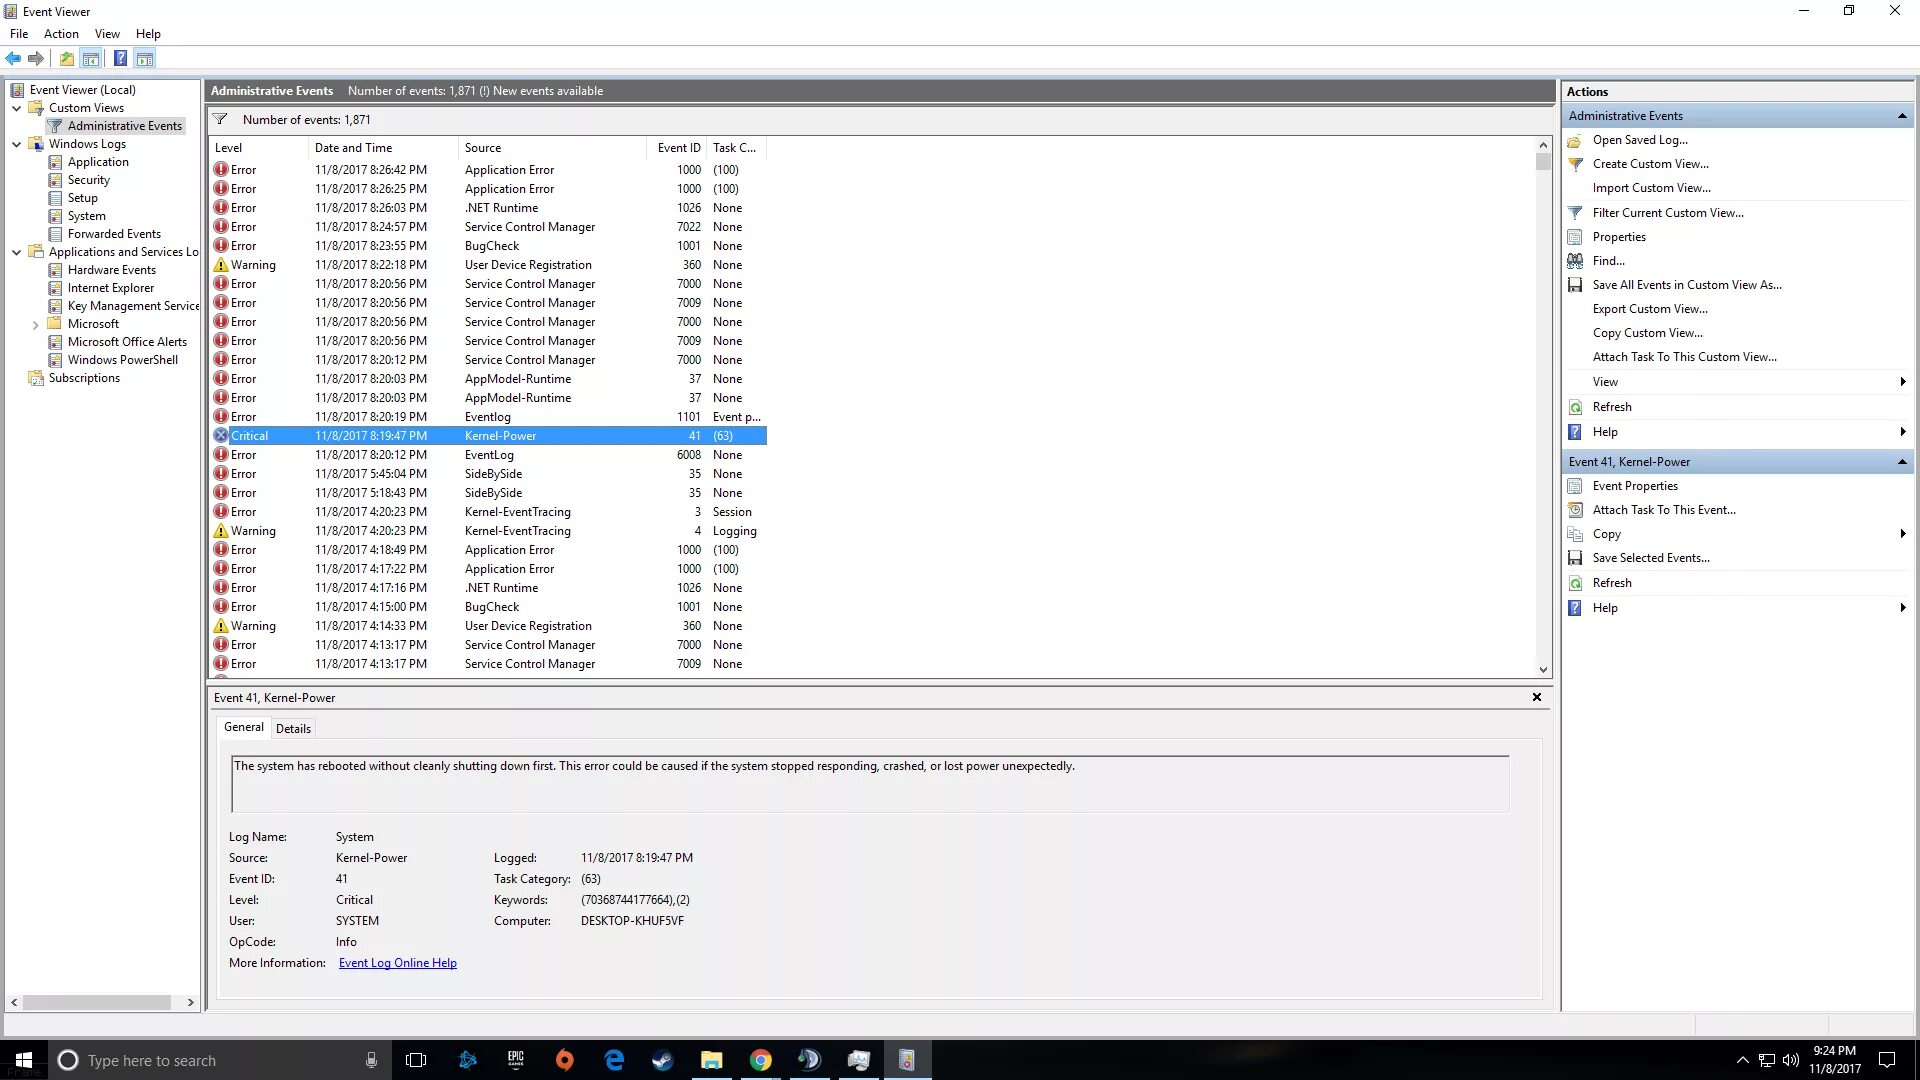
Task: Open the Action menu
Action: tap(61, 34)
